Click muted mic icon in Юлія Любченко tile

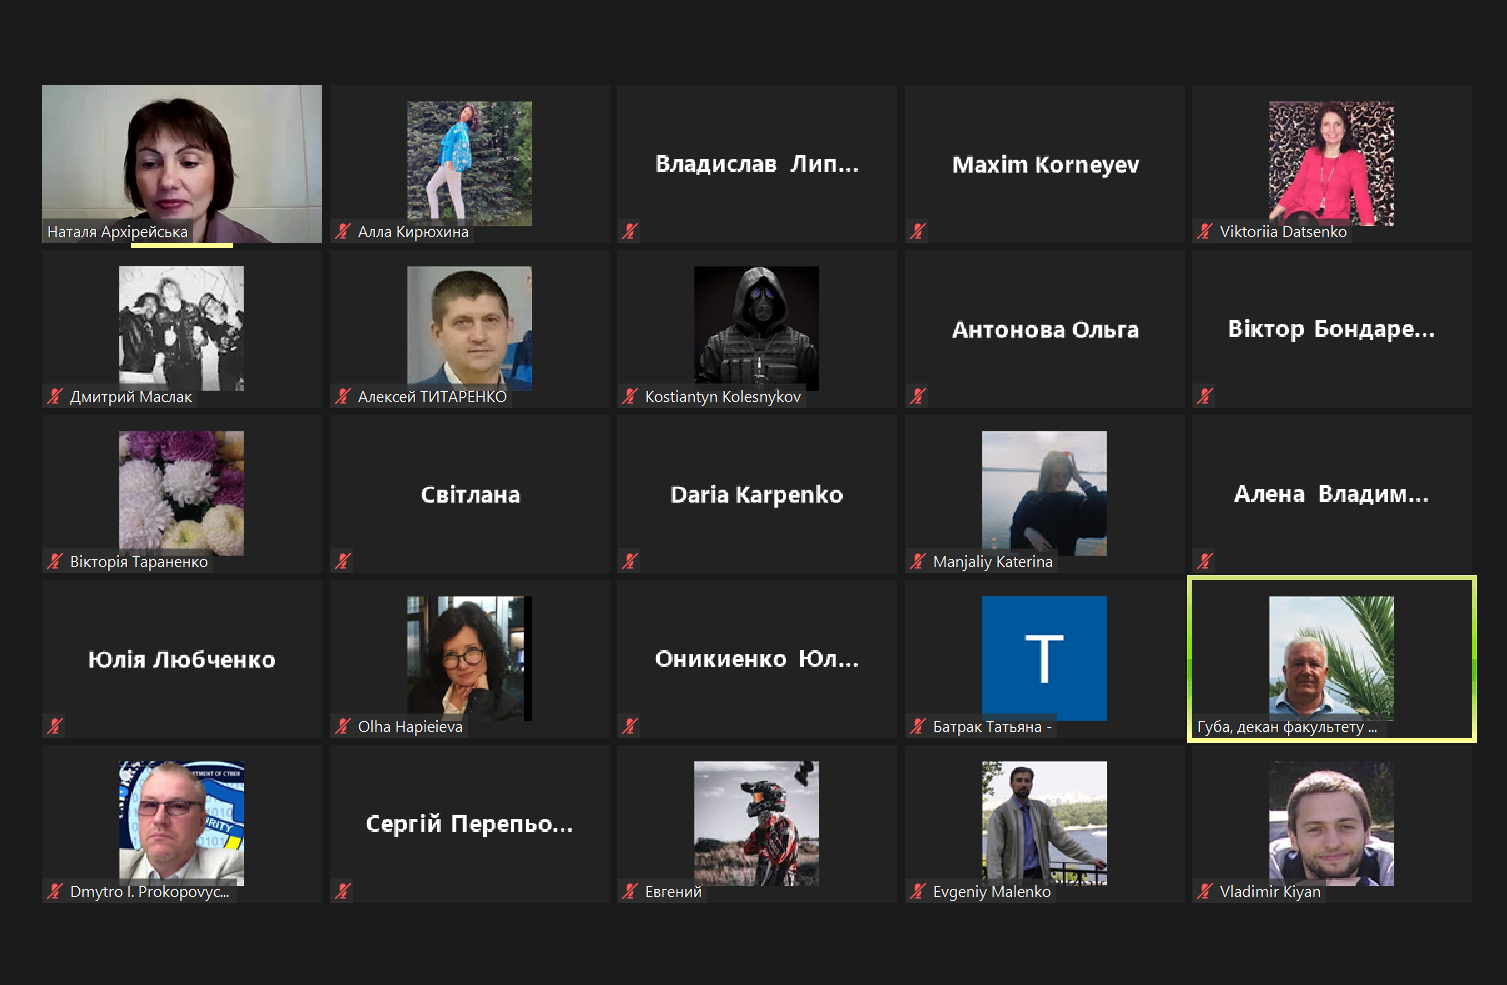[x=55, y=726]
